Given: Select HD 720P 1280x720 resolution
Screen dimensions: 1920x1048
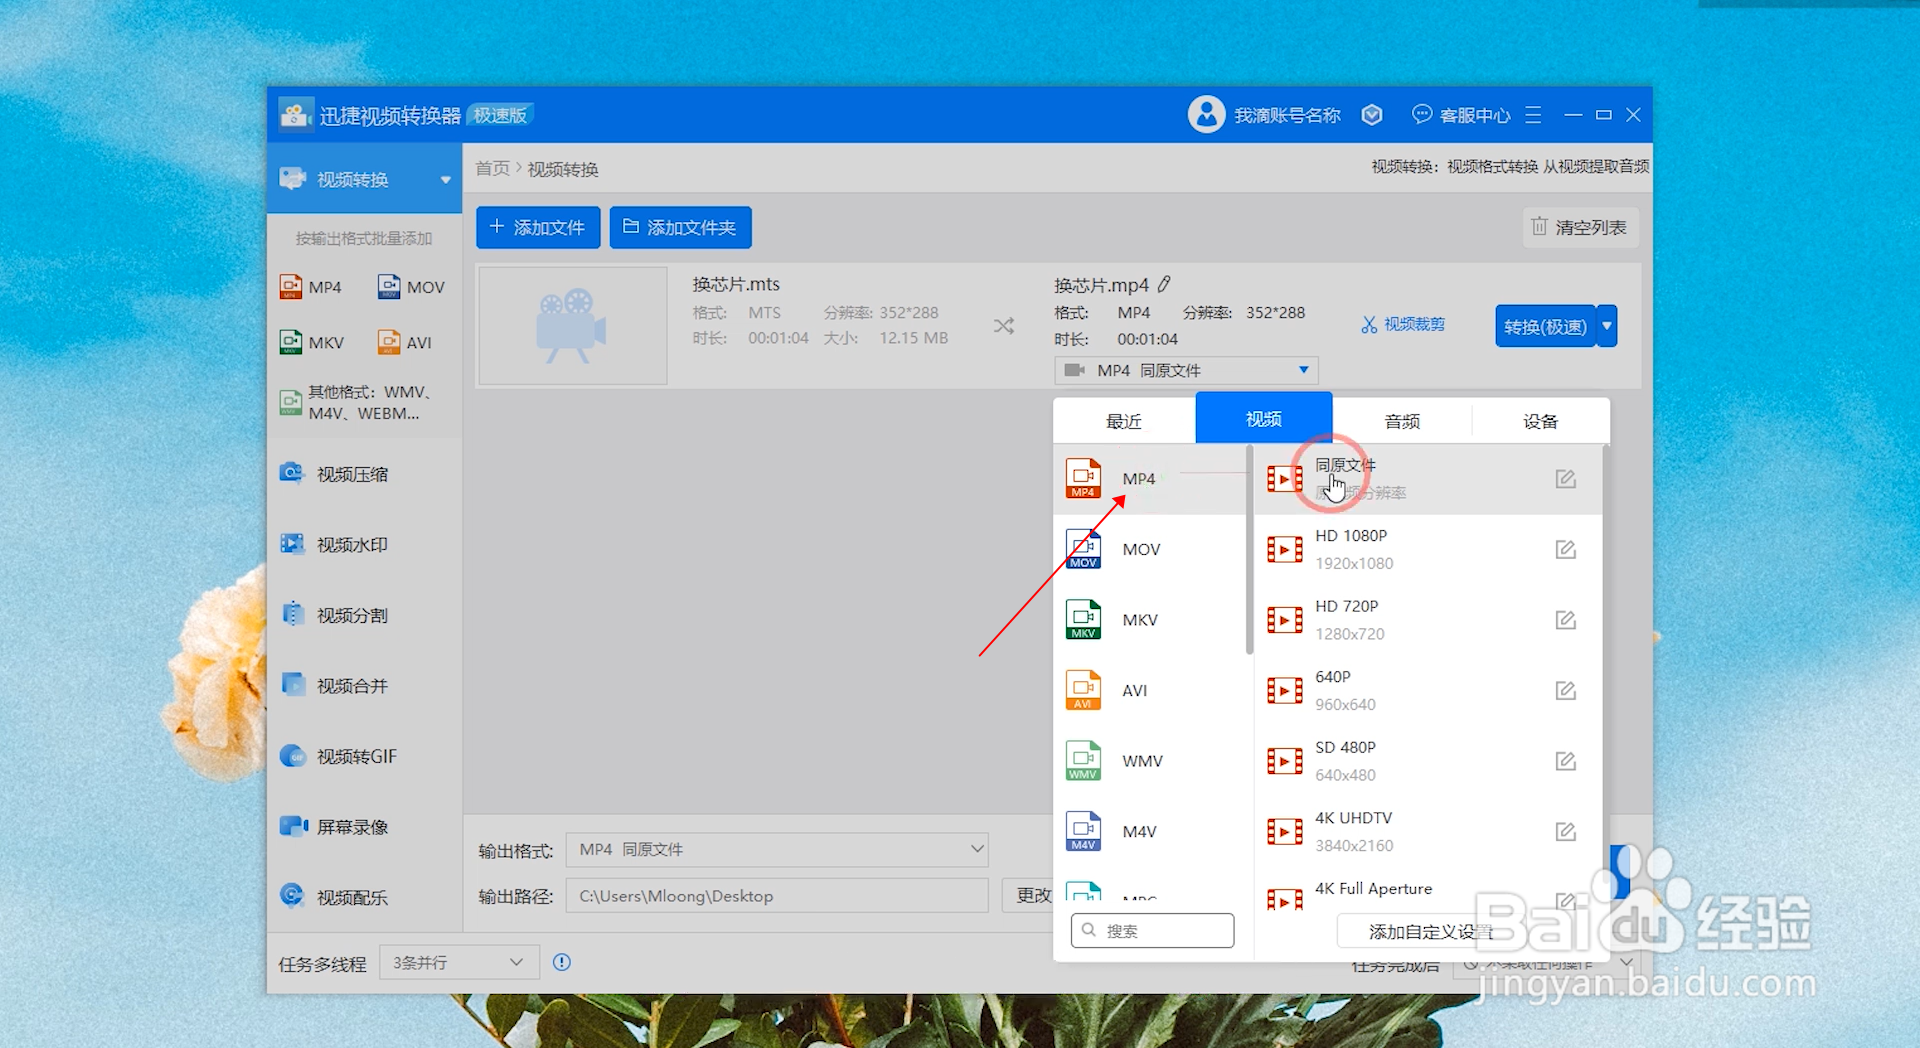Looking at the screenshot, I should (1428, 620).
